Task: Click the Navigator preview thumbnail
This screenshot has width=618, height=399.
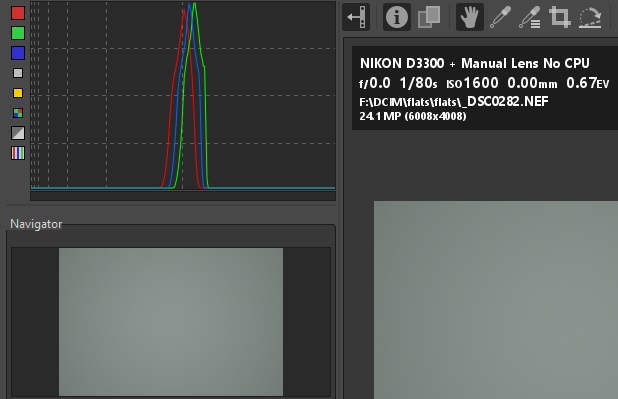Action: (x=171, y=322)
